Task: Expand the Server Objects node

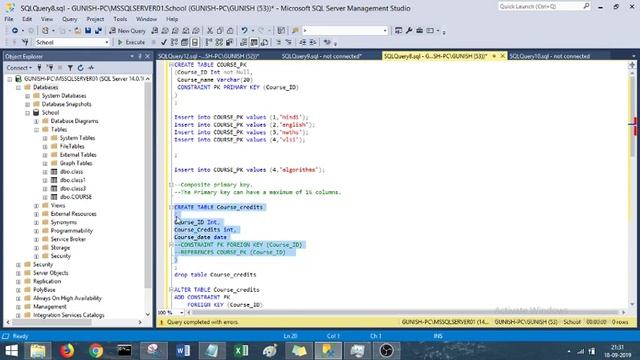Action: click(18, 273)
